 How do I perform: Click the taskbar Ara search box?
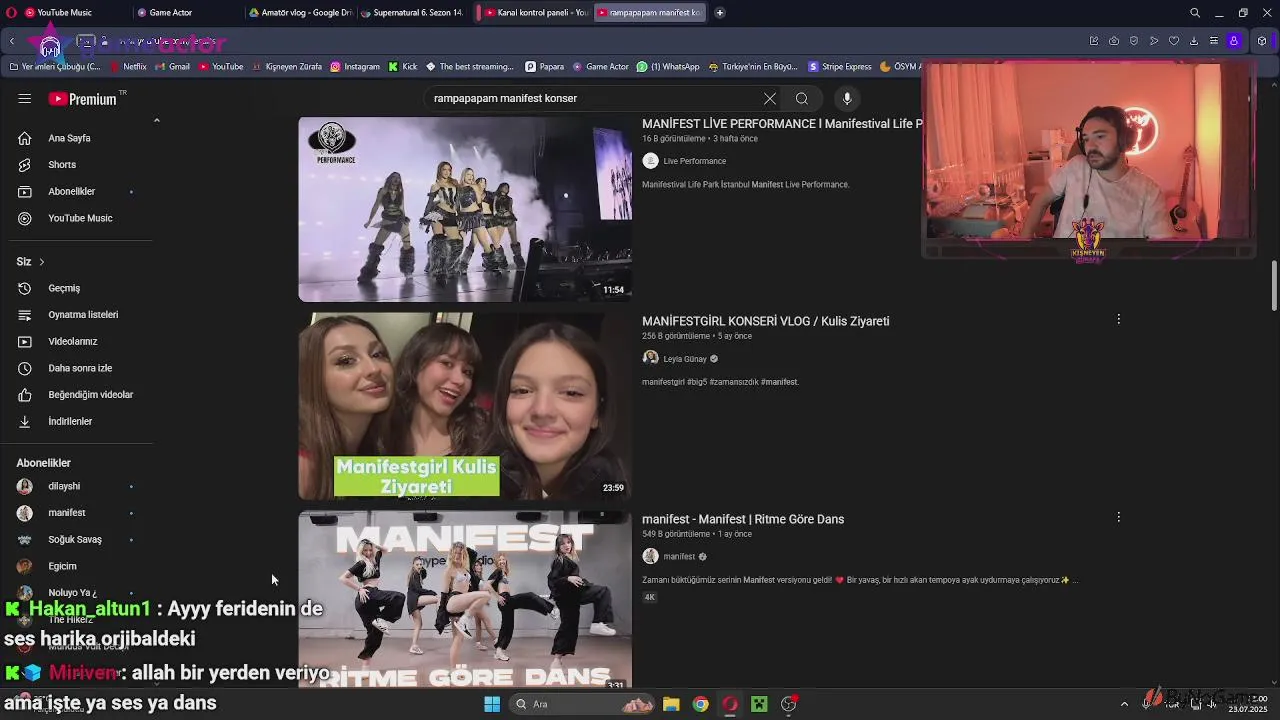582,704
